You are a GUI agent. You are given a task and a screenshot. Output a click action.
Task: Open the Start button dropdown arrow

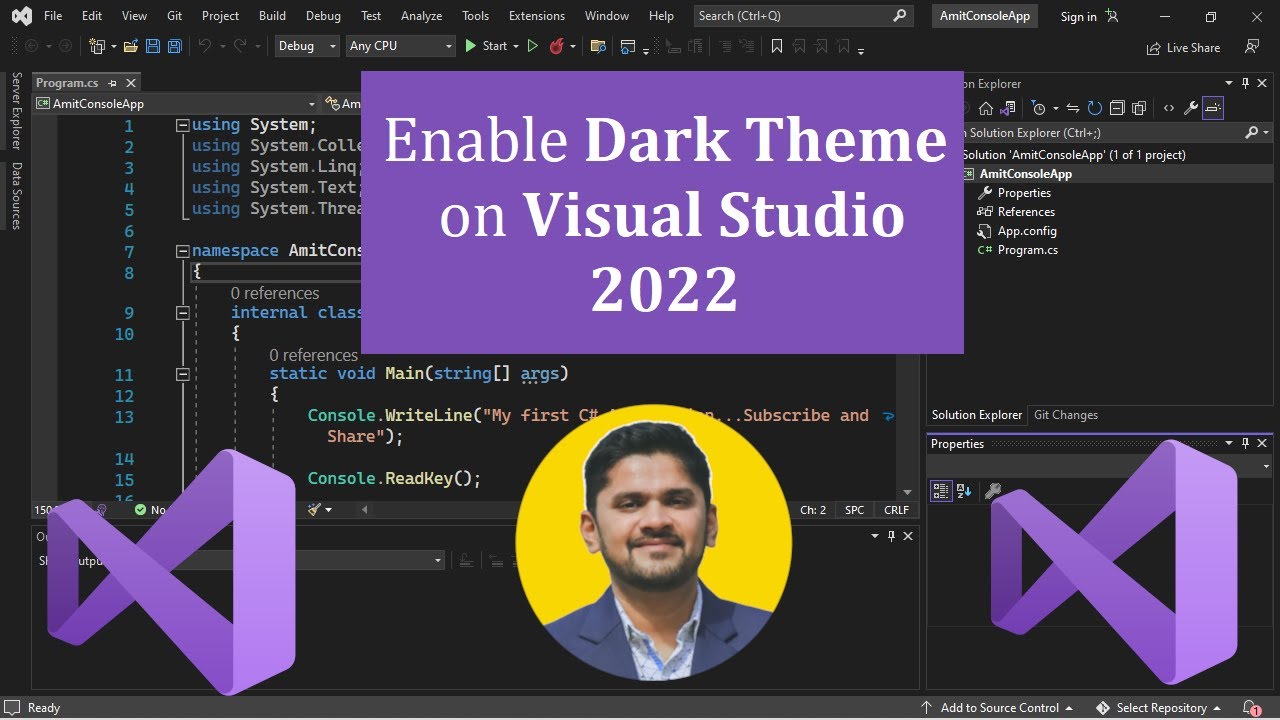[x=516, y=46]
